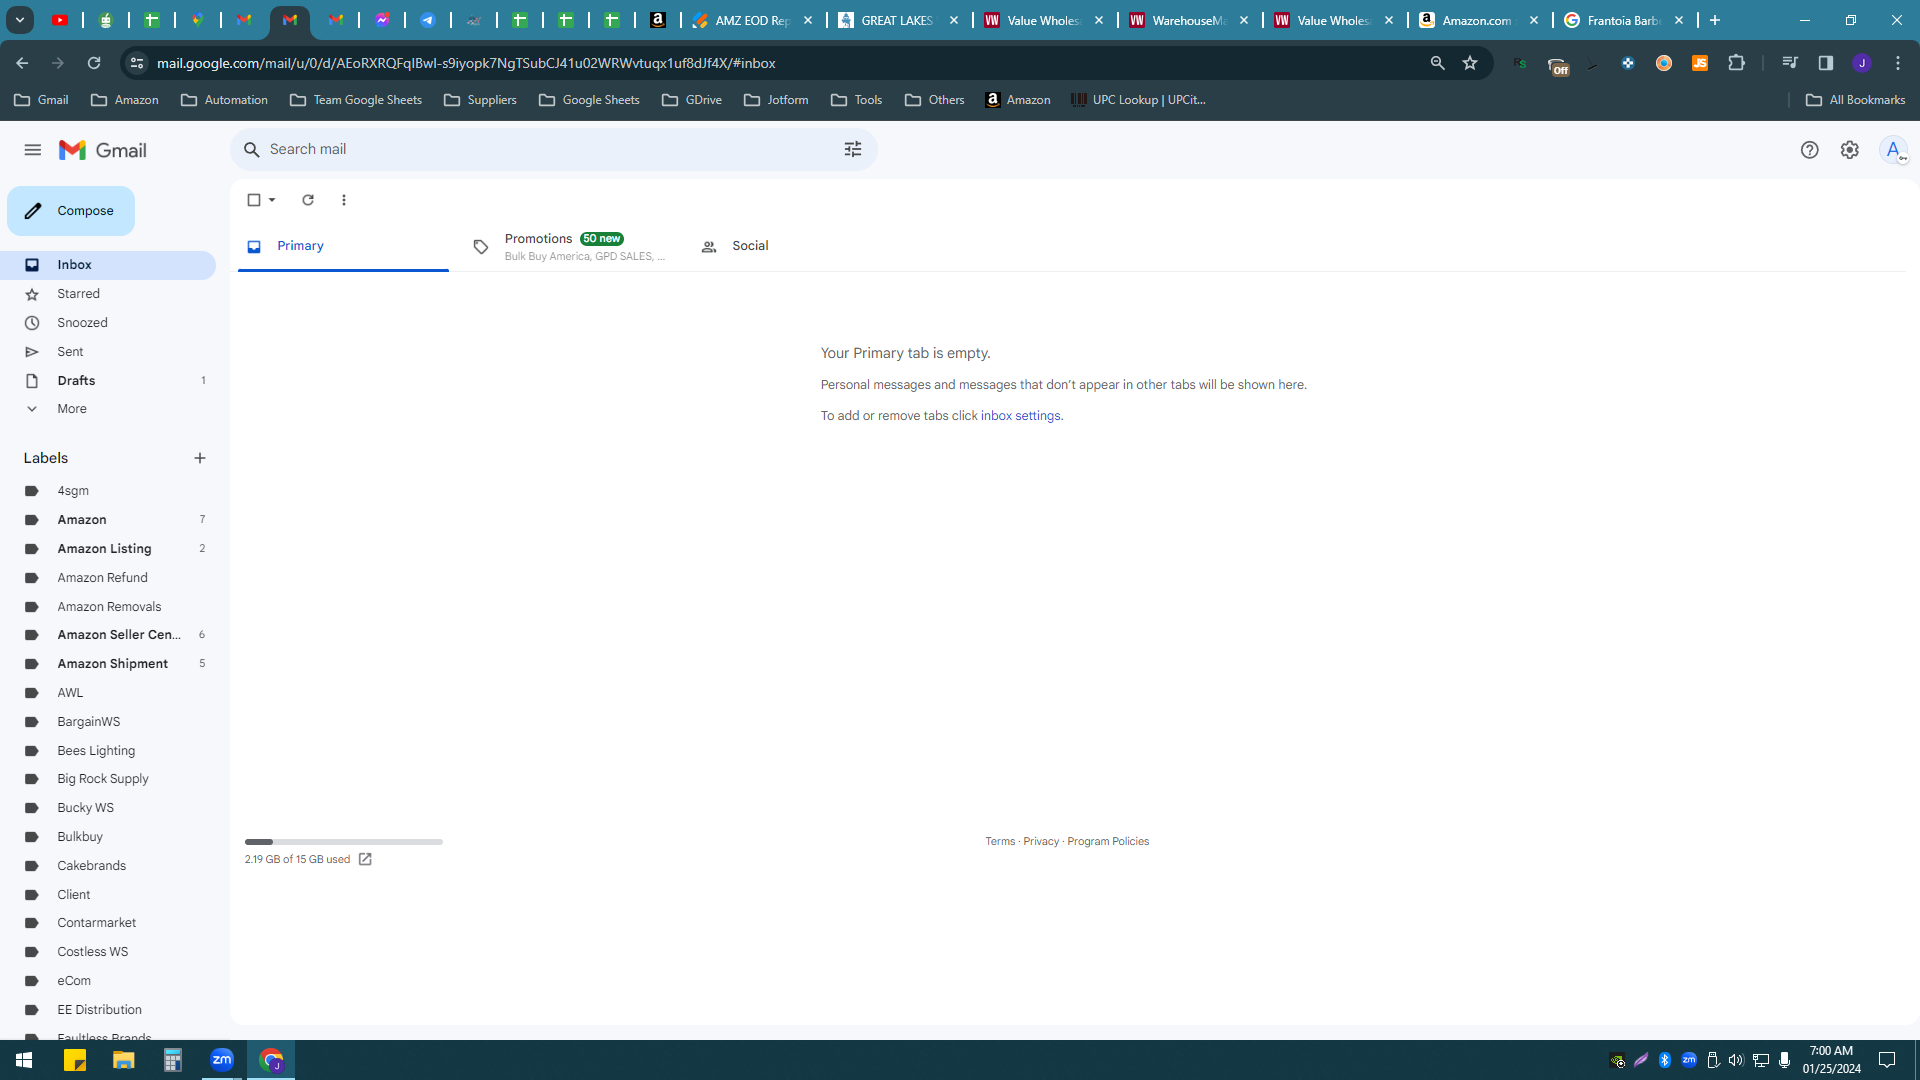Refresh the inbox list
1920x1080 pixels.
[x=308, y=200]
